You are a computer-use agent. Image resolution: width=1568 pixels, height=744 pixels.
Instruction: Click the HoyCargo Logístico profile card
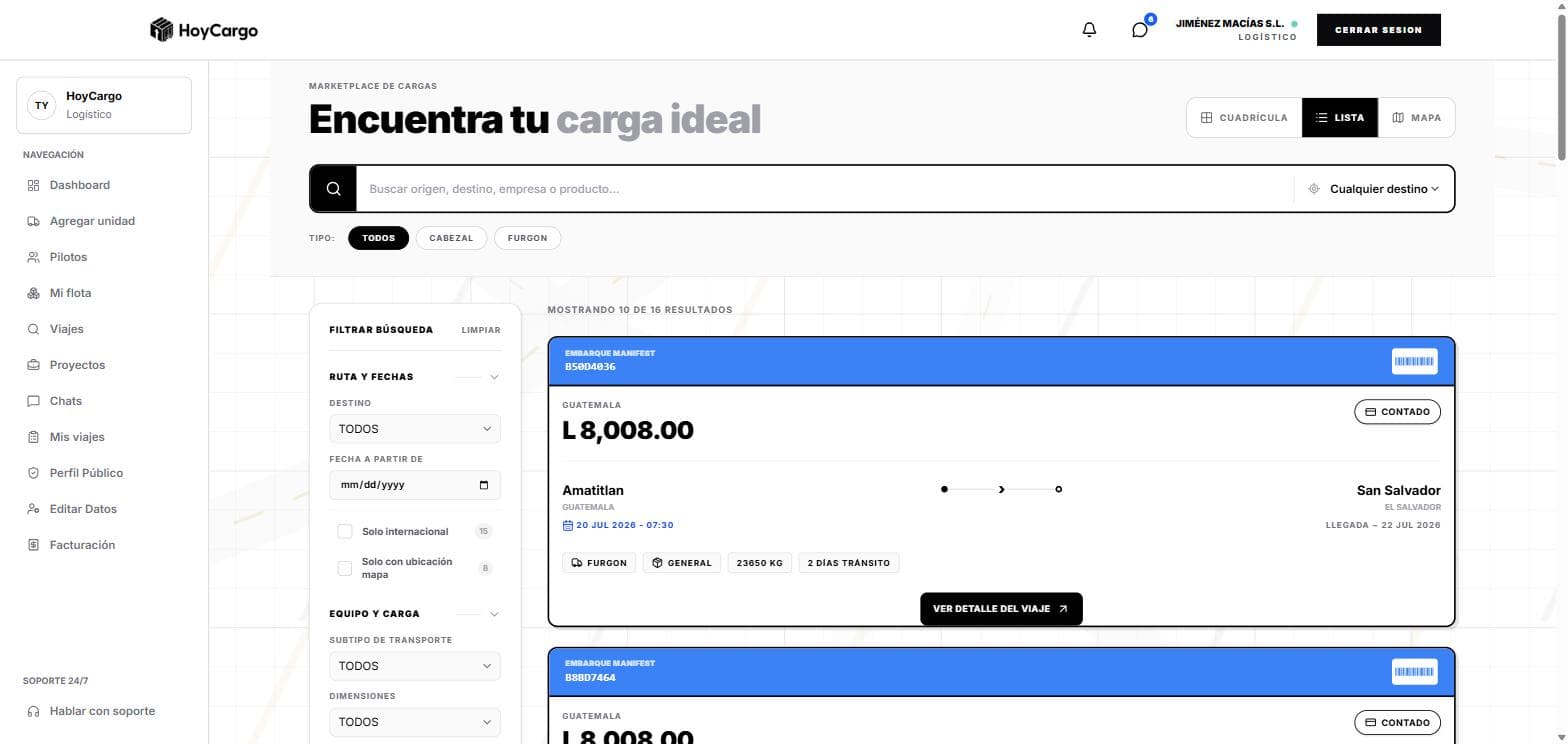point(104,105)
